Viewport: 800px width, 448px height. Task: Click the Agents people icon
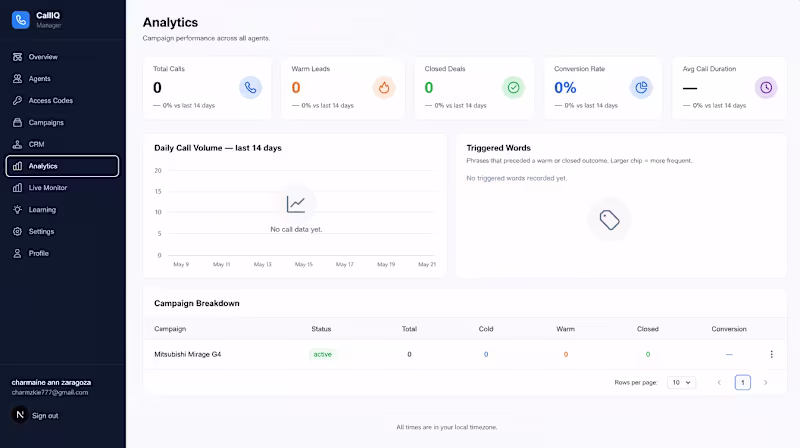click(17, 79)
